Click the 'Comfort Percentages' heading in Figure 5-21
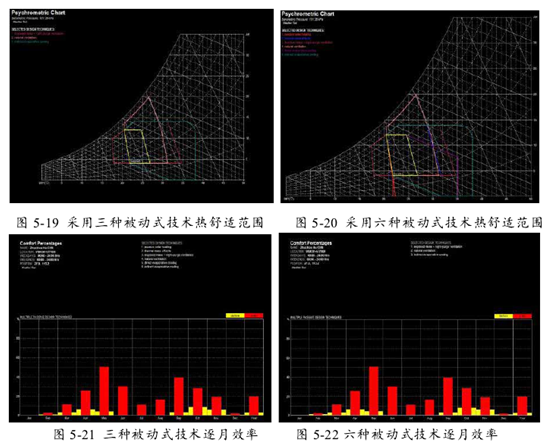The height and width of the screenshot is (448, 558). point(41,243)
